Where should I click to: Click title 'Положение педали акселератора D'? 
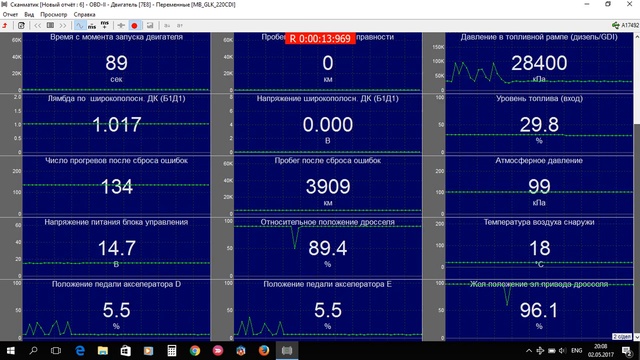116,284
